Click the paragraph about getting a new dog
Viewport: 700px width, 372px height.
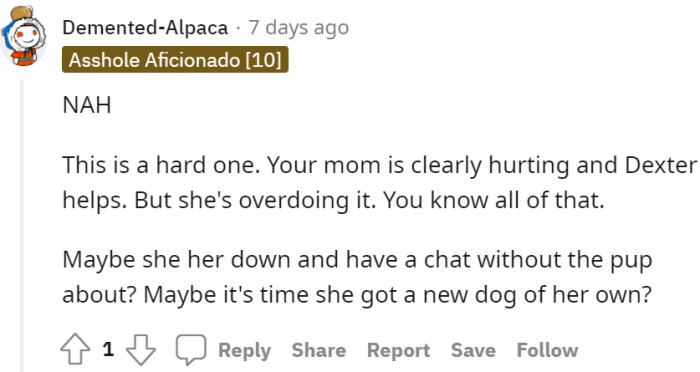tap(357, 277)
